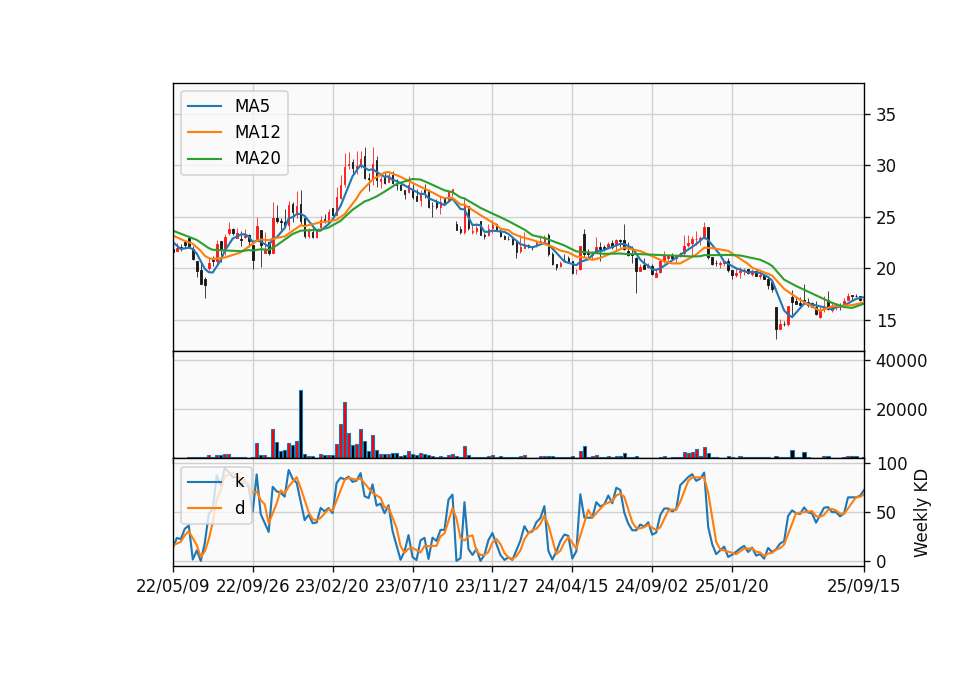Click the price axis label 20
Viewport: 960px width, 690px height.
click(886, 269)
